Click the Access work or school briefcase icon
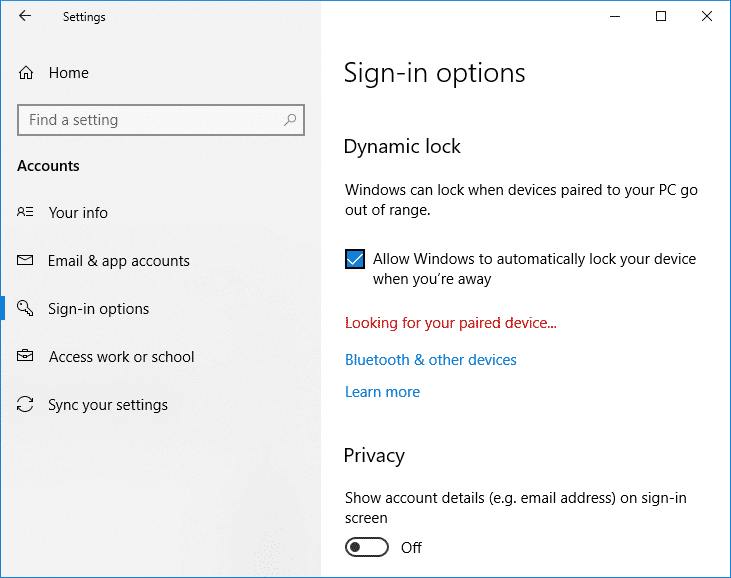The image size is (731, 578). point(26,357)
